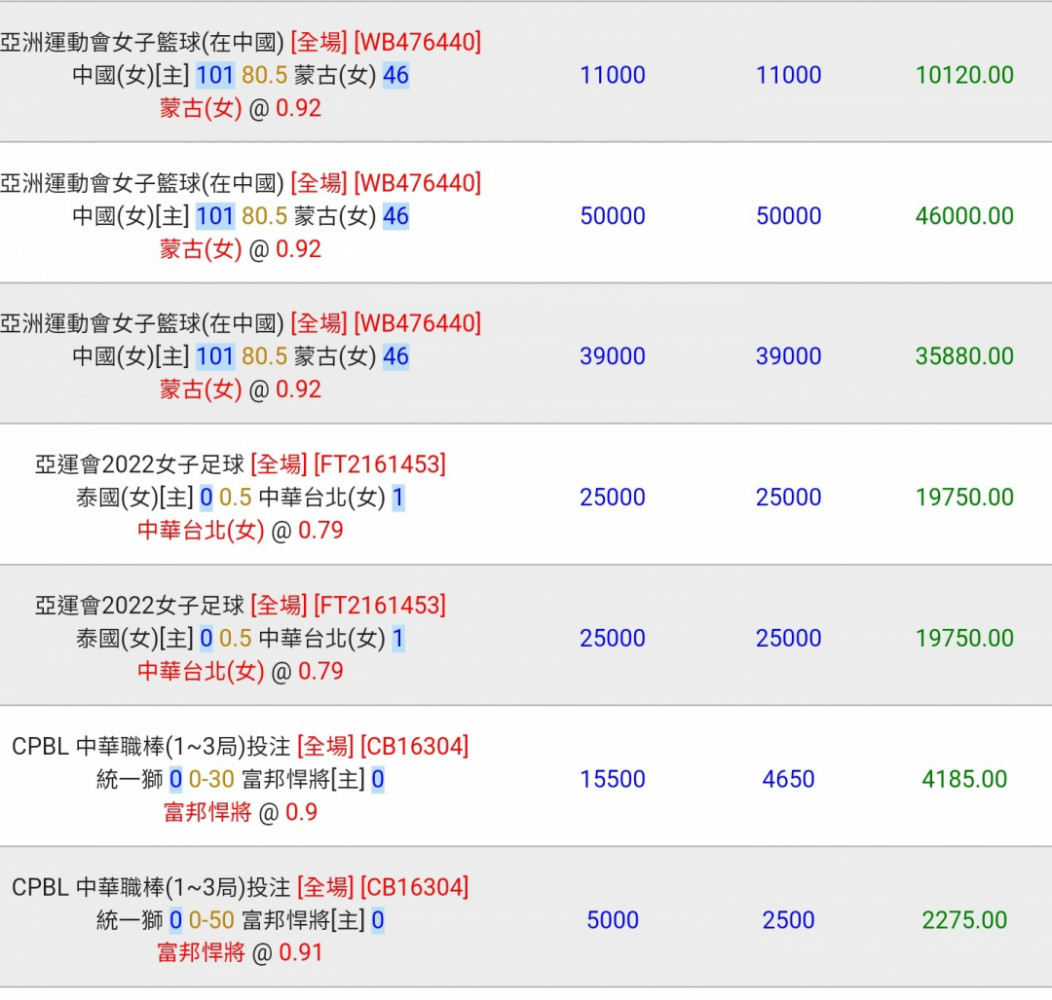
Task: Click WB476440 code in the 10120.00 row
Action: [x=419, y=42]
